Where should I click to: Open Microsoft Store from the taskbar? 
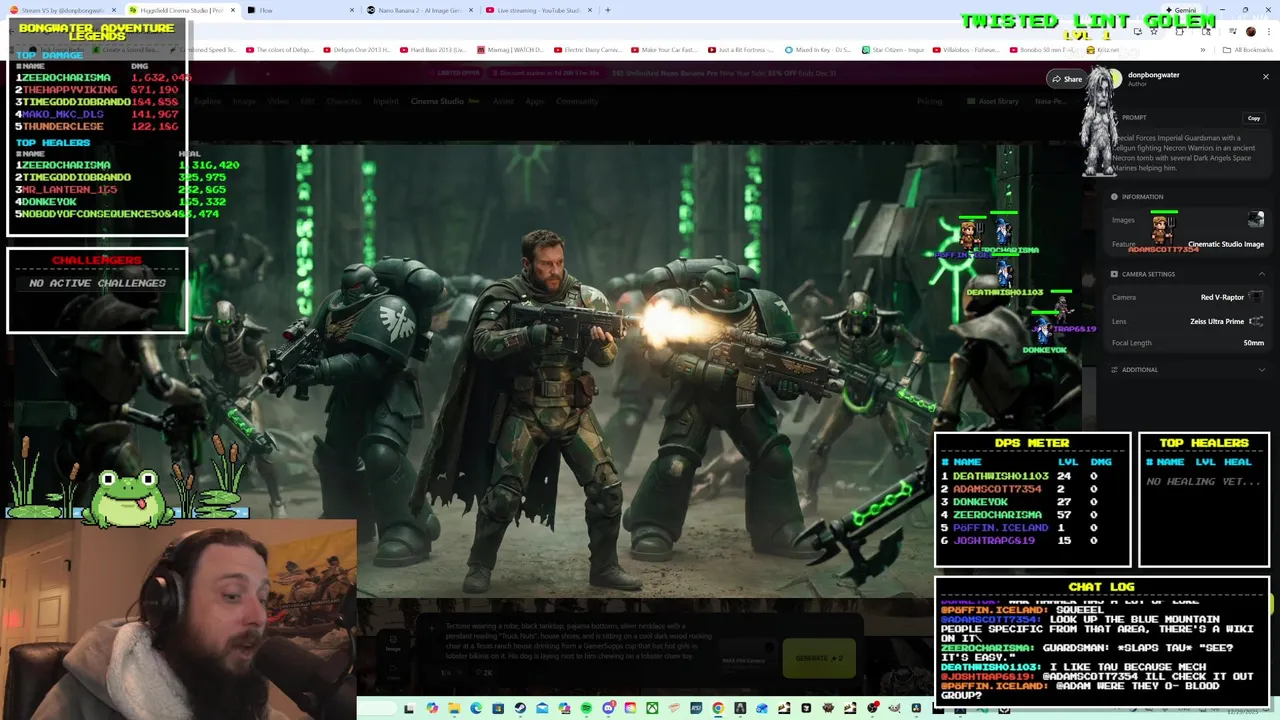pyautogui.click(x=498, y=709)
